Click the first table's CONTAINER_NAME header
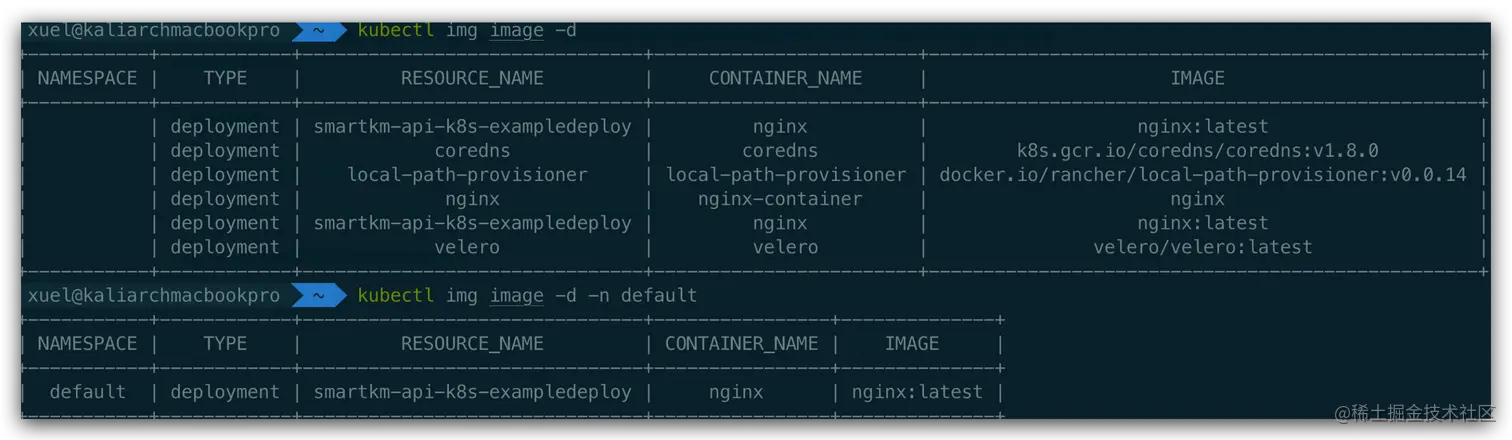Image resolution: width=1512 pixels, height=440 pixels. tap(785, 78)
